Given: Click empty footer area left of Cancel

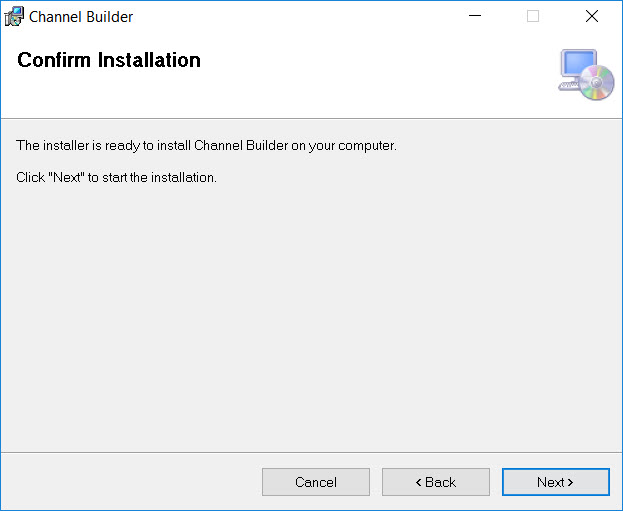Looking at the screenshot, I should (130, 482).
